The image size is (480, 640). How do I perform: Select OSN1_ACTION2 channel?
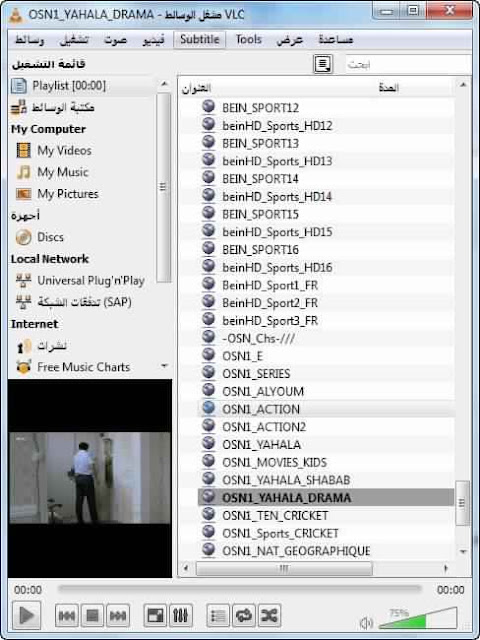264,427
